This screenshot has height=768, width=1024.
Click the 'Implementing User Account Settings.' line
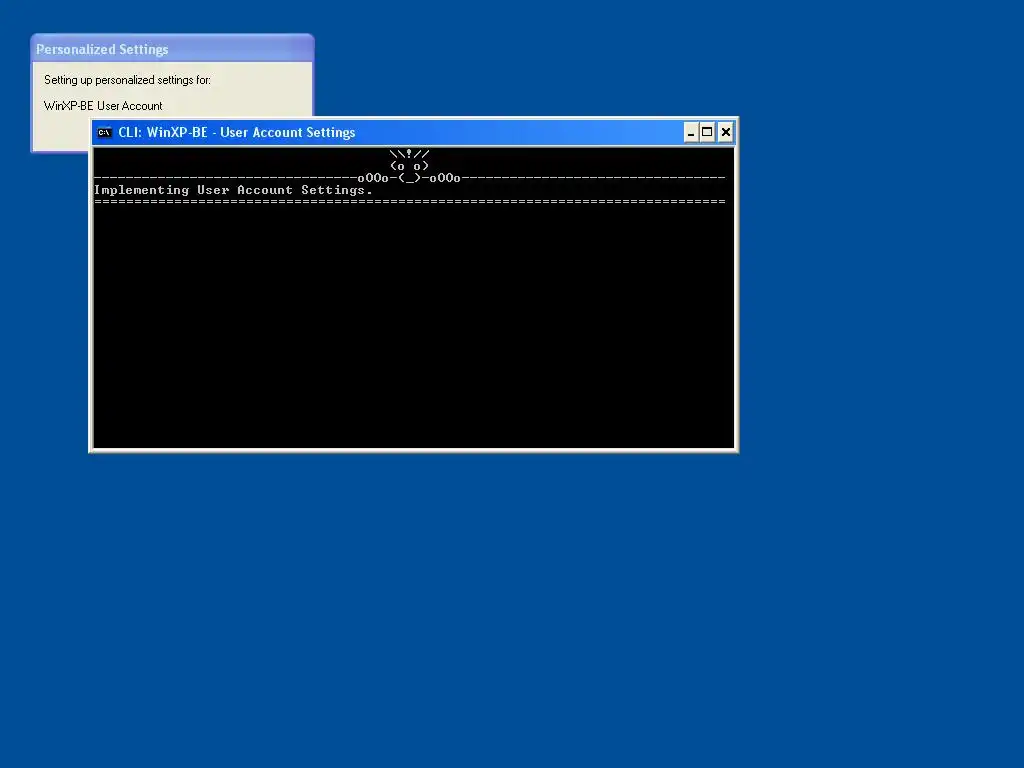coord(233,190)
